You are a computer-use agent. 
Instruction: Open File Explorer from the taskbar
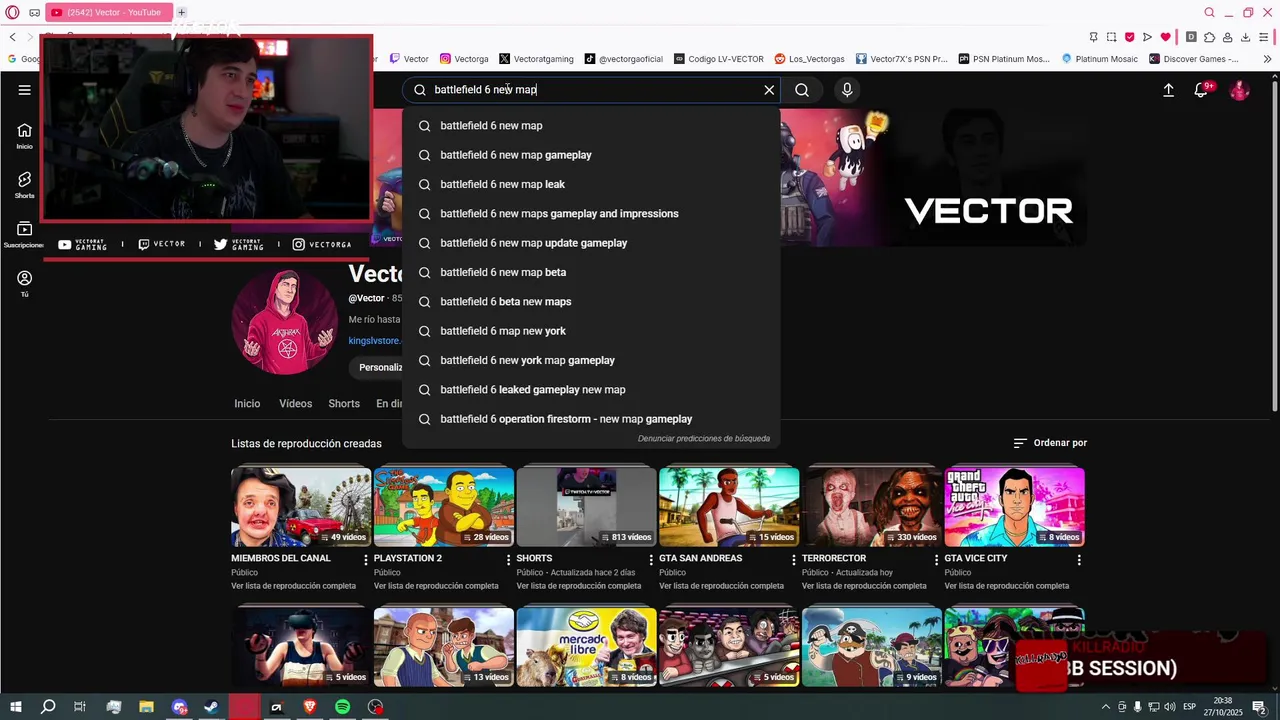point(146,707)
